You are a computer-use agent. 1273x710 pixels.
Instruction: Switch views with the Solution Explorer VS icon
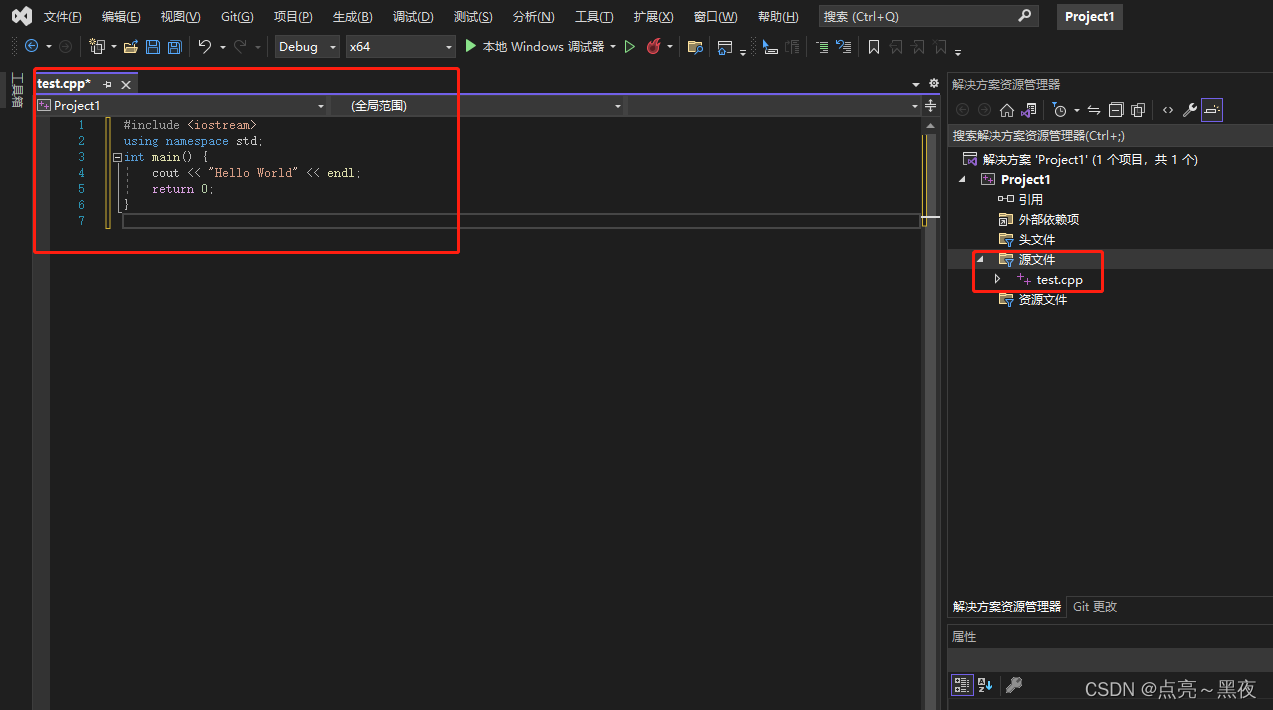tap(1028, 110)
